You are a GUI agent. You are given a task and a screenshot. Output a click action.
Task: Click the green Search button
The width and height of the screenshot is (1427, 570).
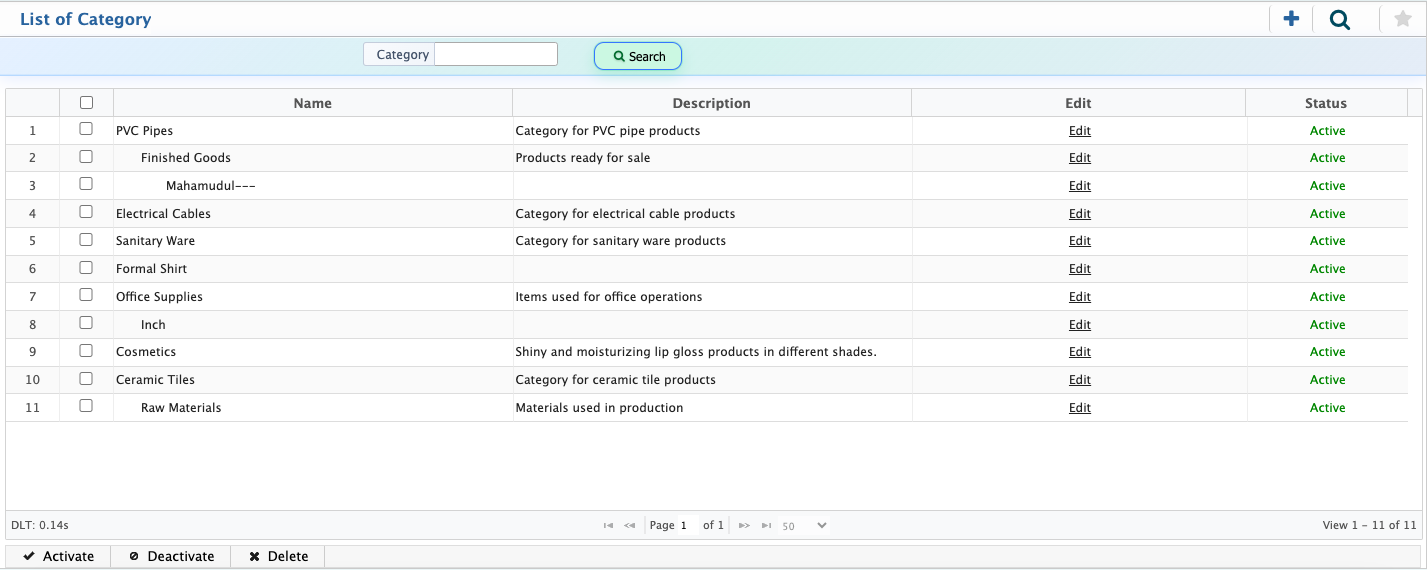pos(638,56)
